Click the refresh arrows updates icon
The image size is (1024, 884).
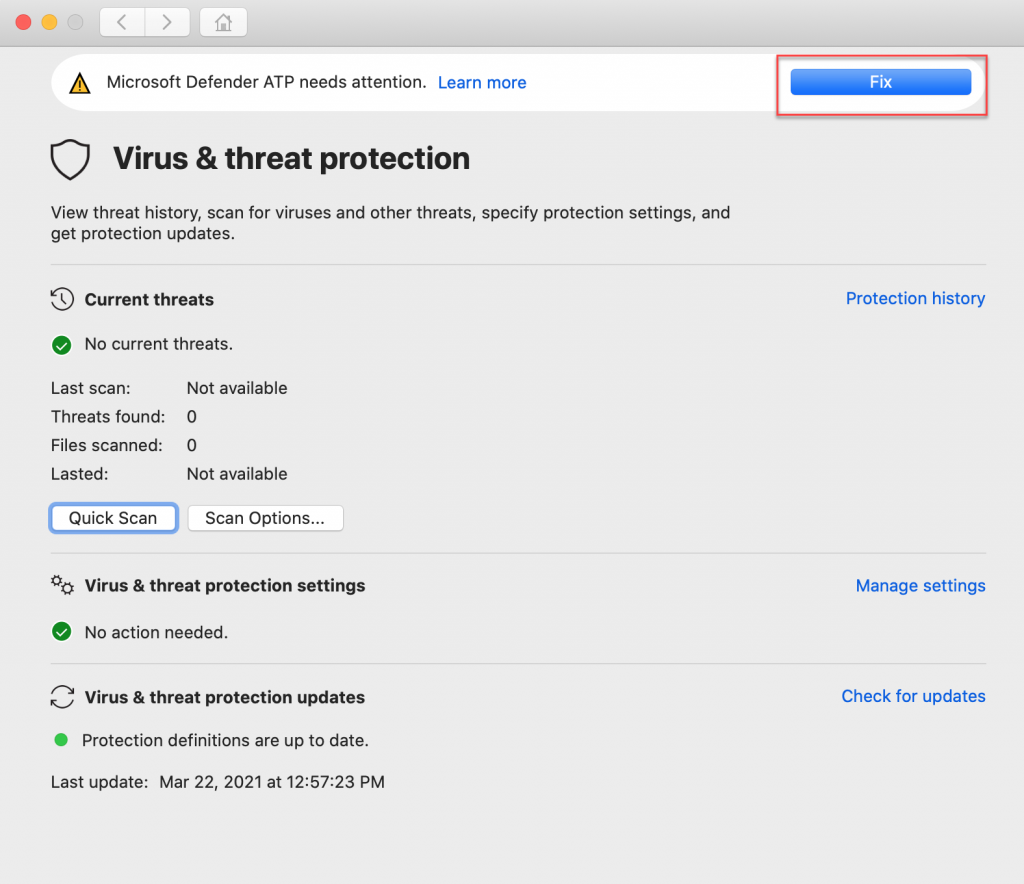click(62, 697)
